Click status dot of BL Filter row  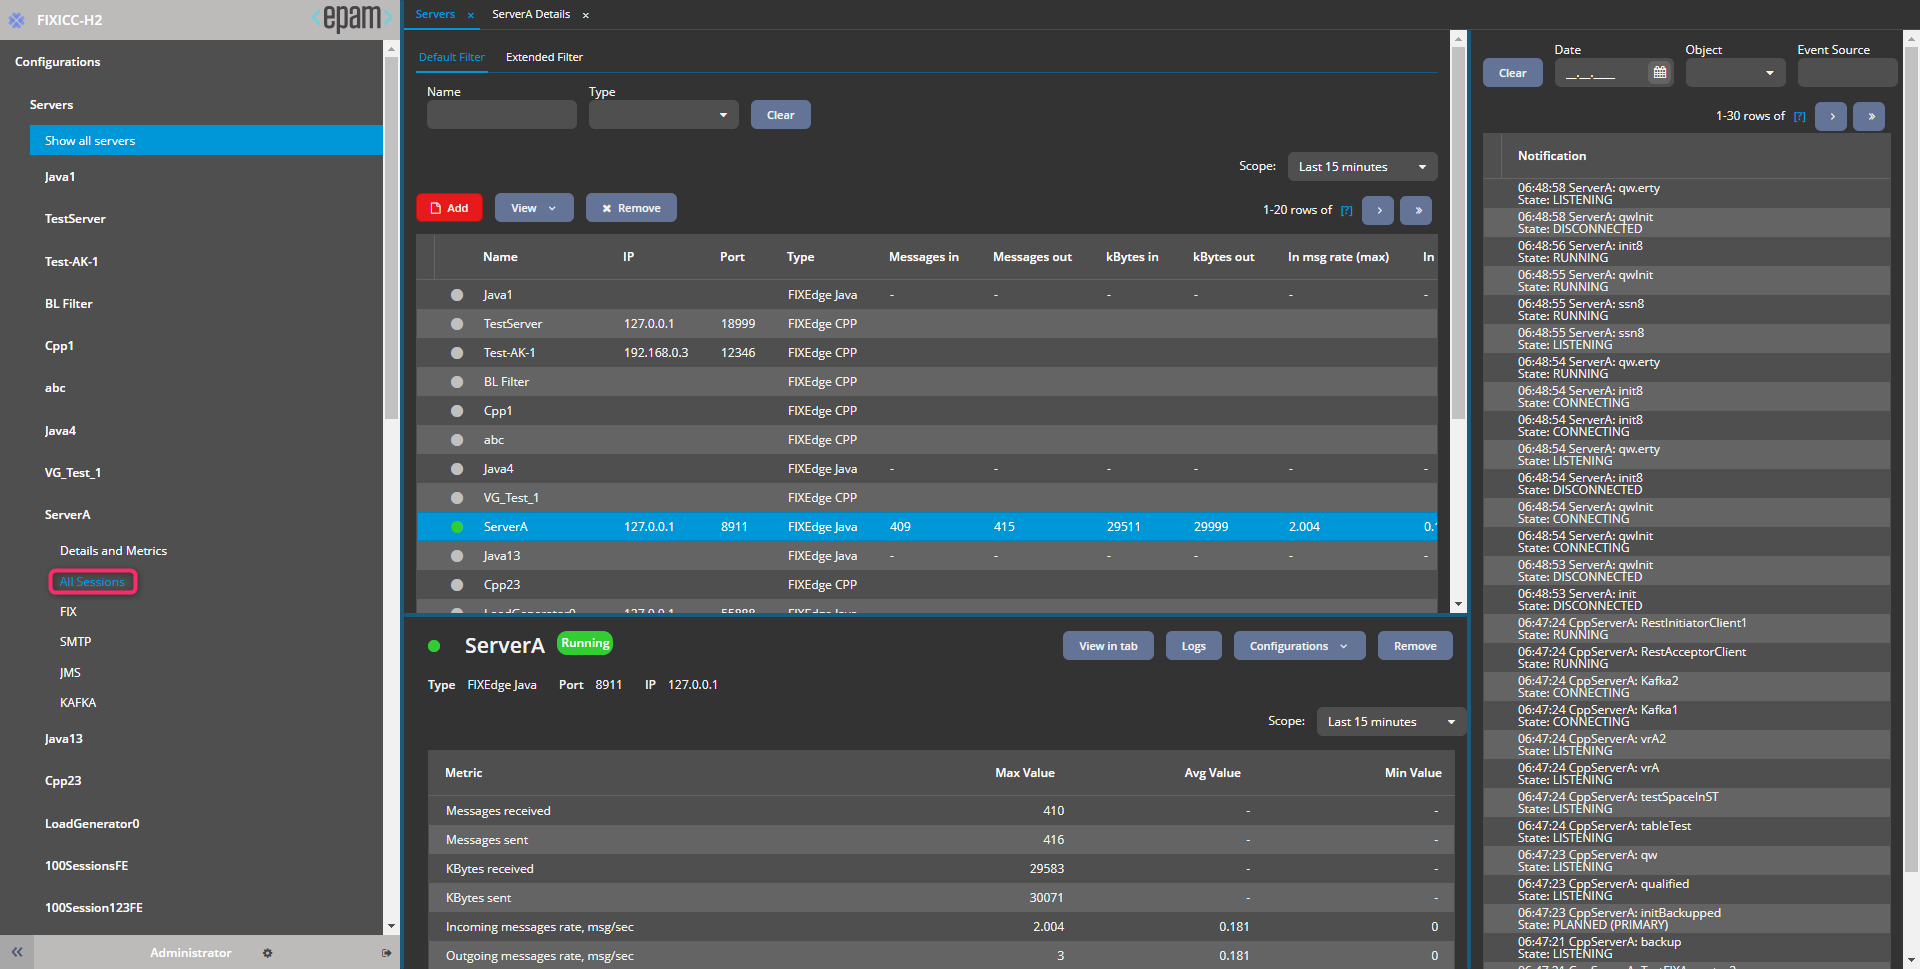457,382
